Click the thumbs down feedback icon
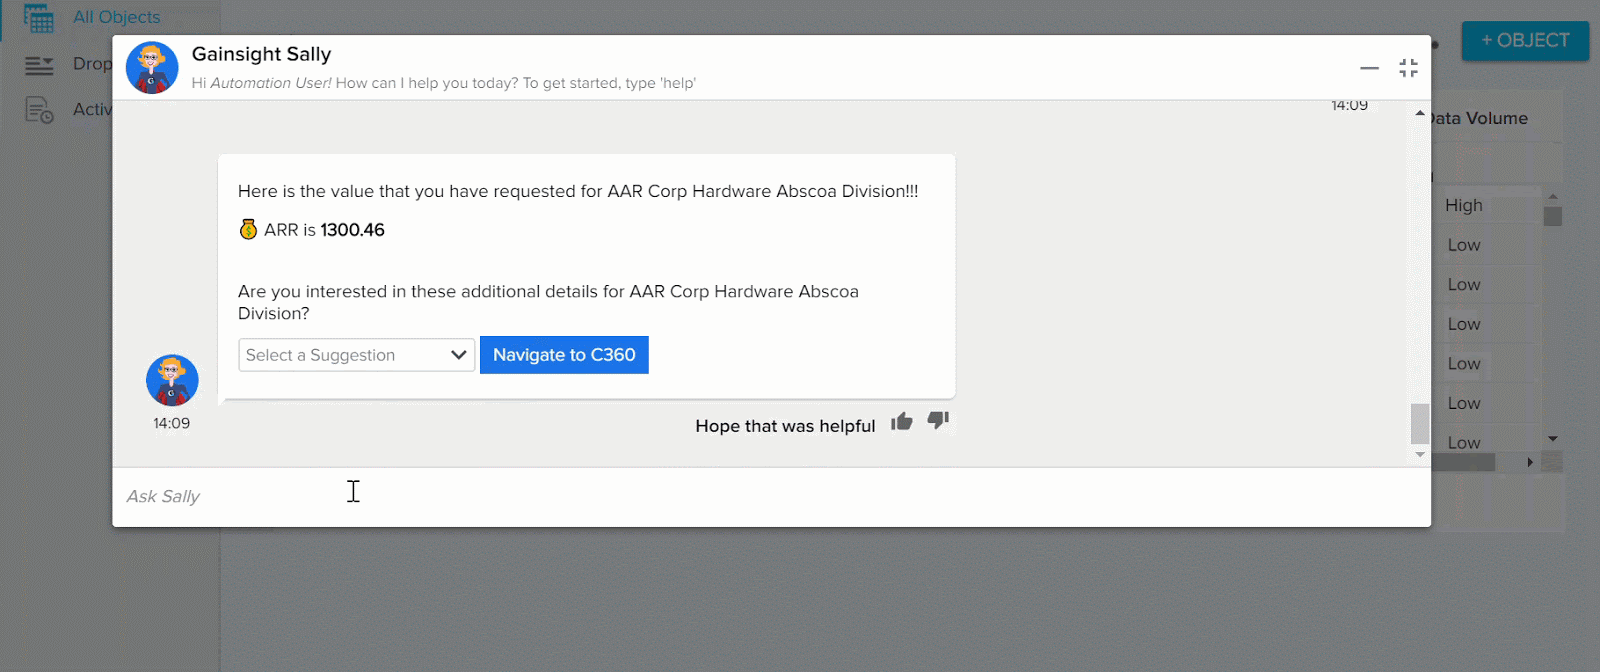 (x=938, y=421)
